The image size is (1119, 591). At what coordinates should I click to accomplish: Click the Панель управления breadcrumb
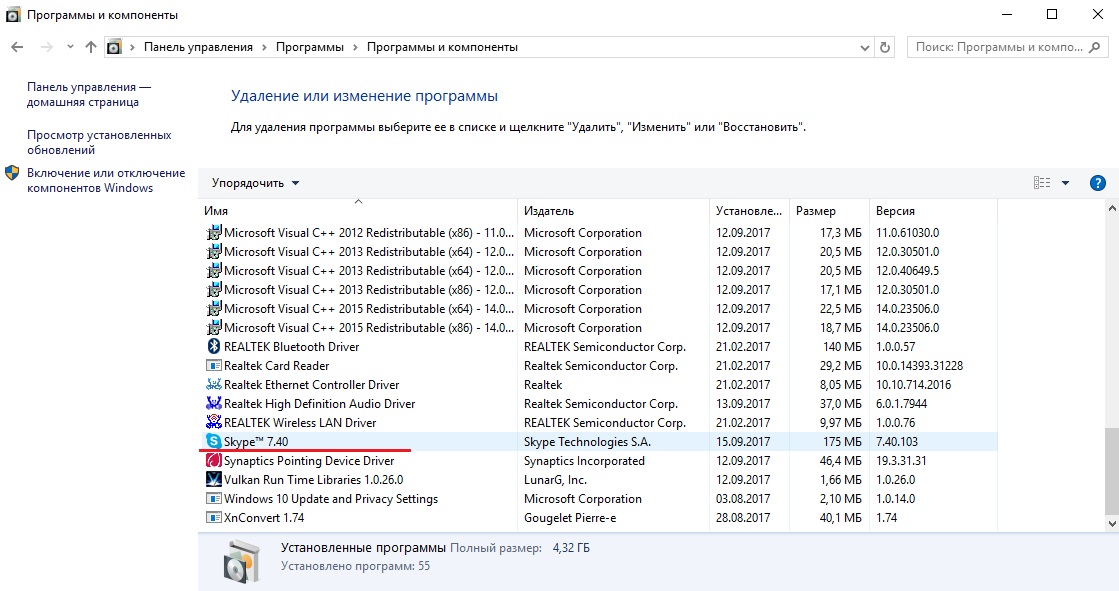[198, 47]
